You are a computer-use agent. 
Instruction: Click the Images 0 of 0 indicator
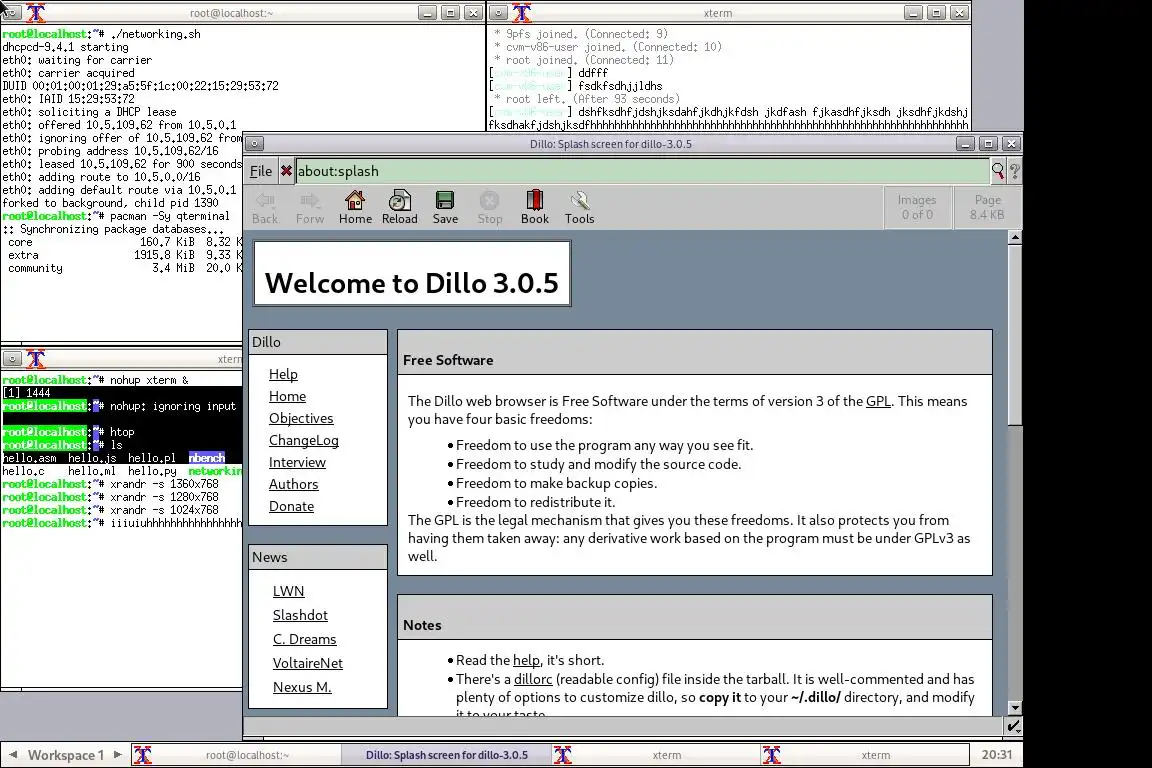tap(917, 207)
